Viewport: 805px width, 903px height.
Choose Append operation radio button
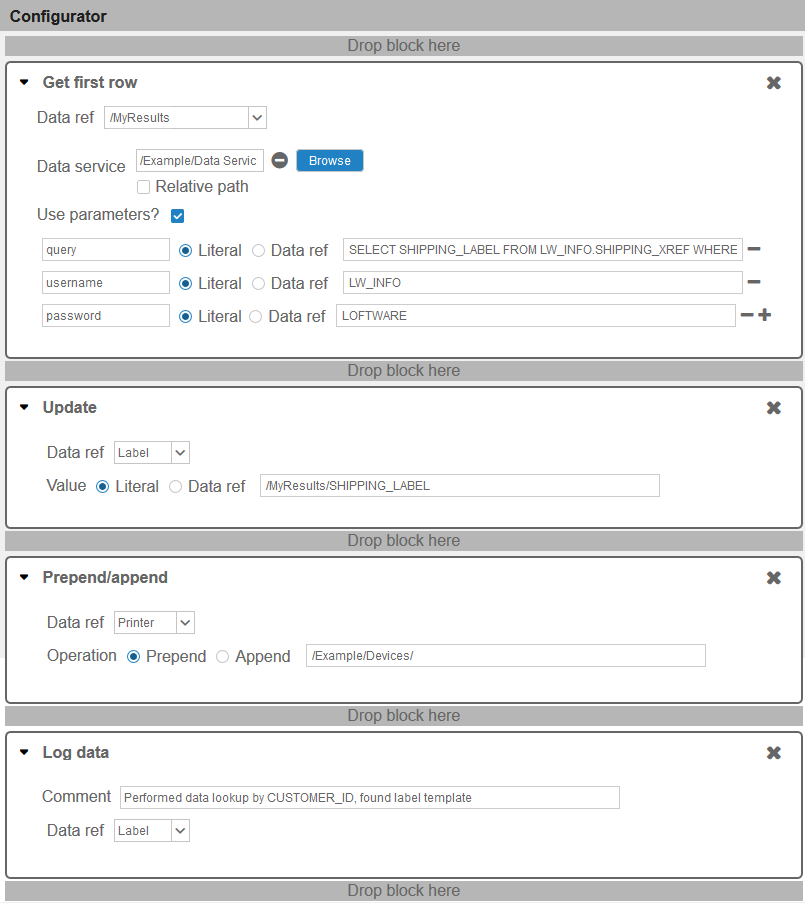222,657
